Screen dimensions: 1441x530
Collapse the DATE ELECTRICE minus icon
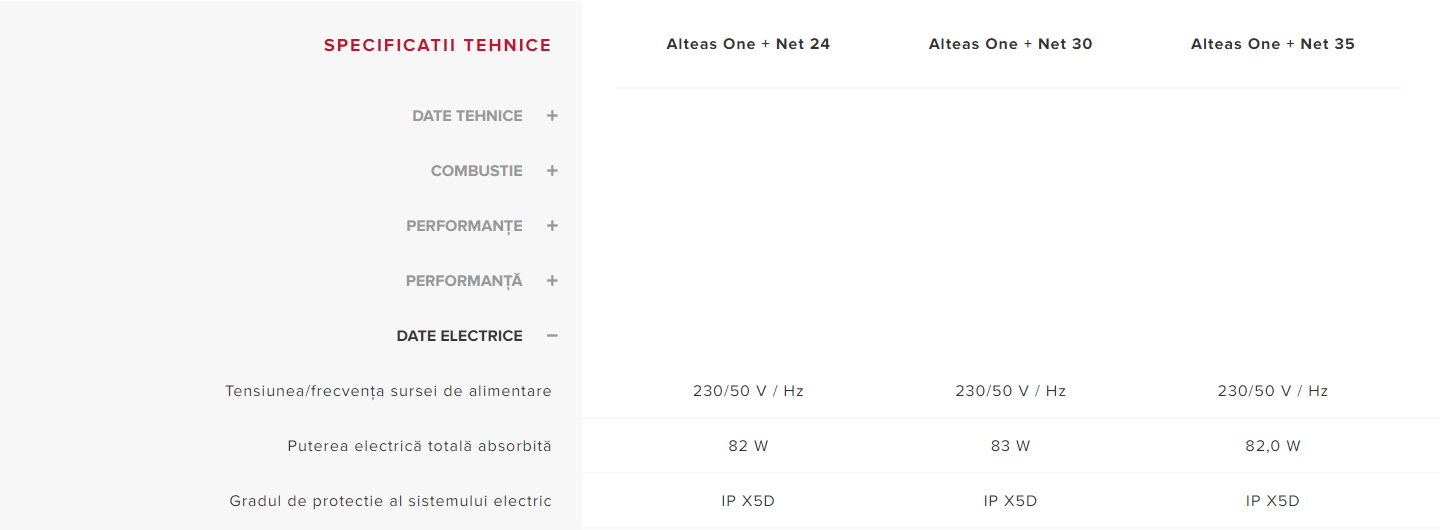point(552,336)
